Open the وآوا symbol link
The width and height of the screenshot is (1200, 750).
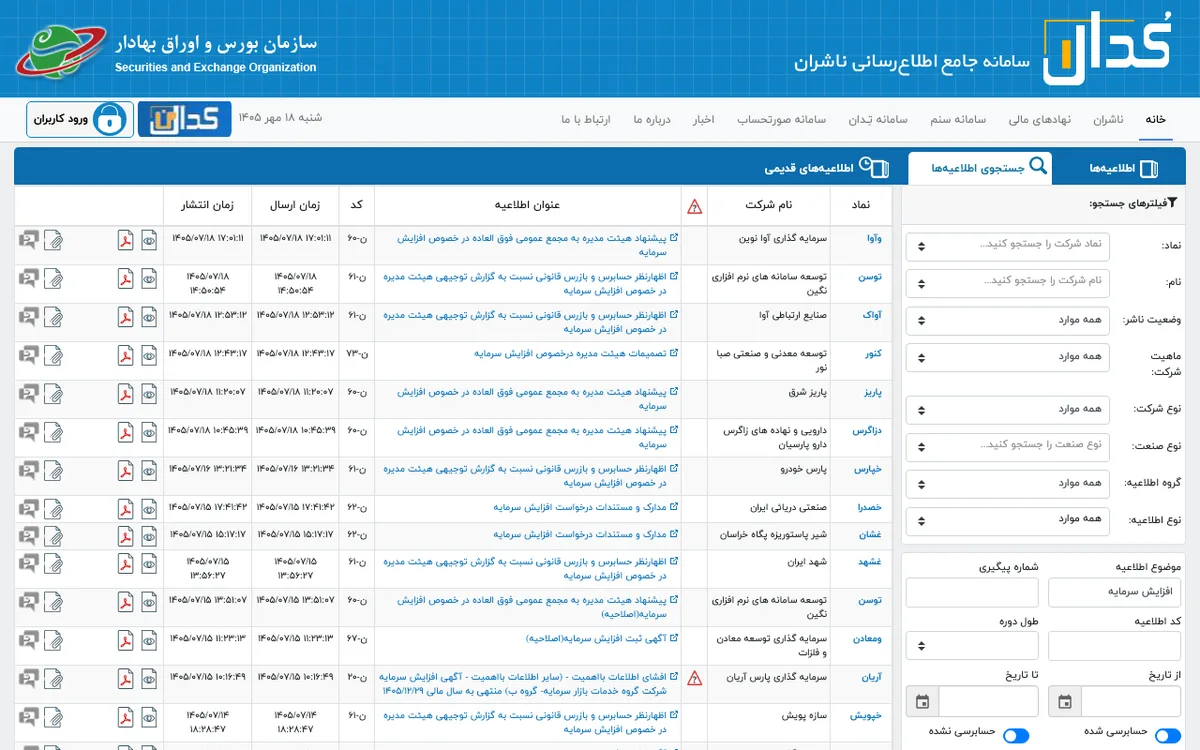[x=874, y=240]
